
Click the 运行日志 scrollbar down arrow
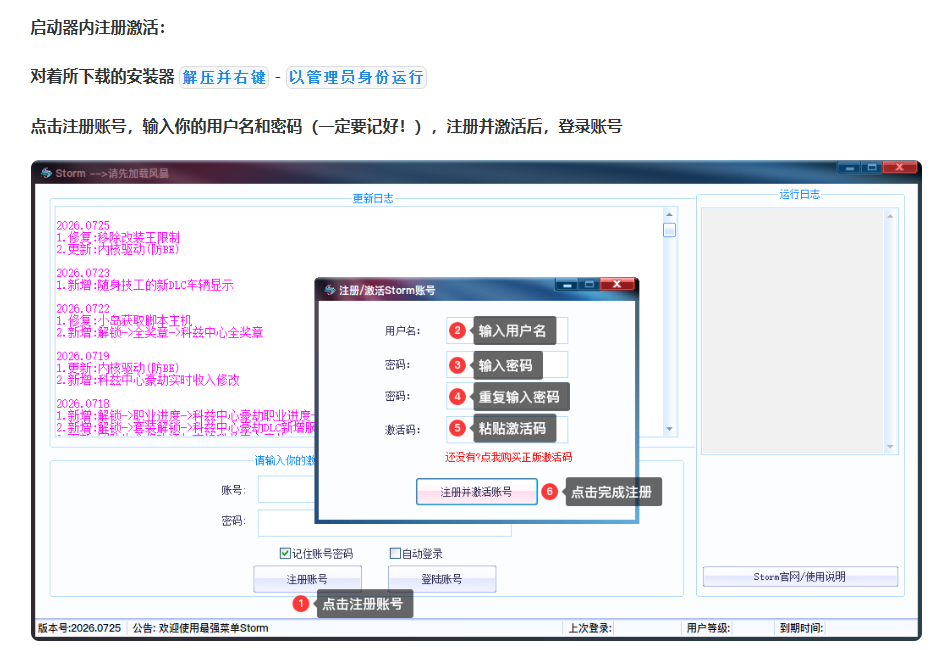coord(890,446)
